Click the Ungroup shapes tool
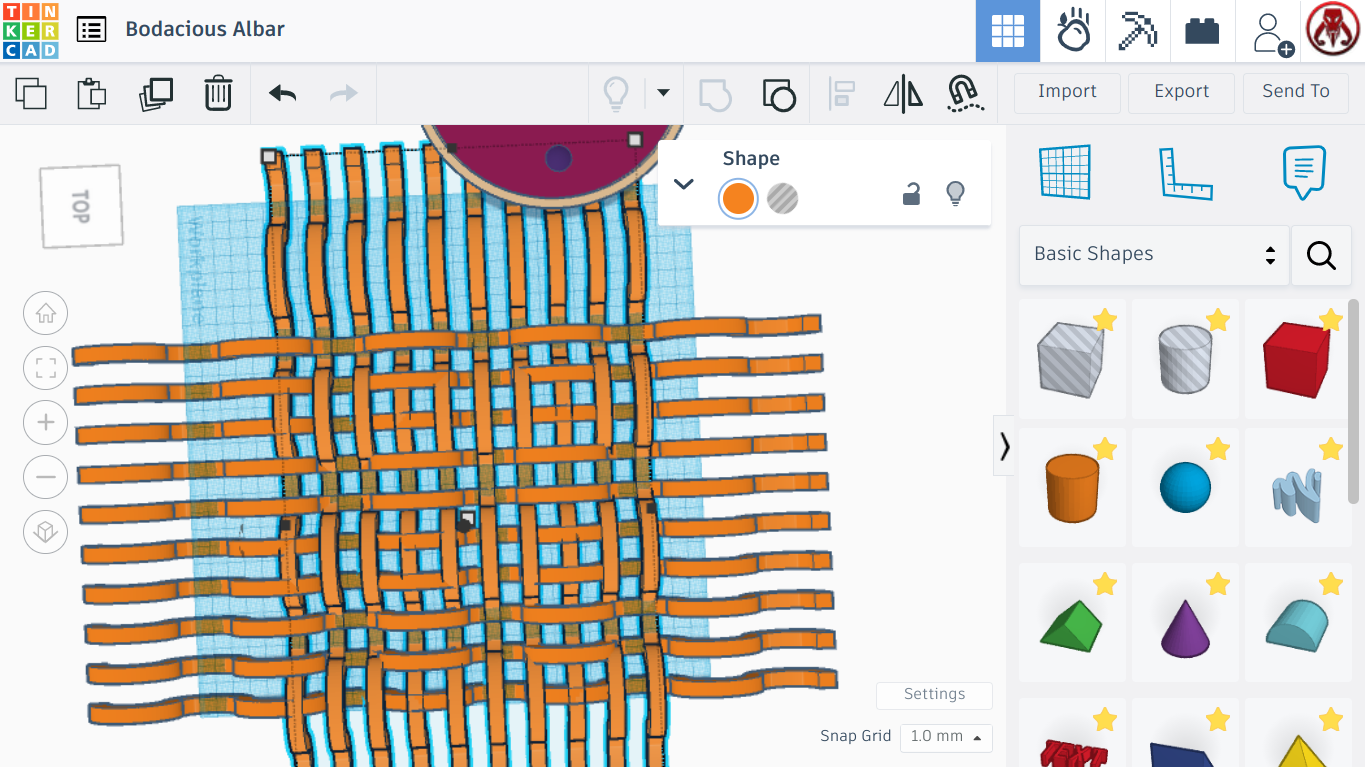This screenshot has height=767, width=1365. pyautogui.click(x=779, y=94)
